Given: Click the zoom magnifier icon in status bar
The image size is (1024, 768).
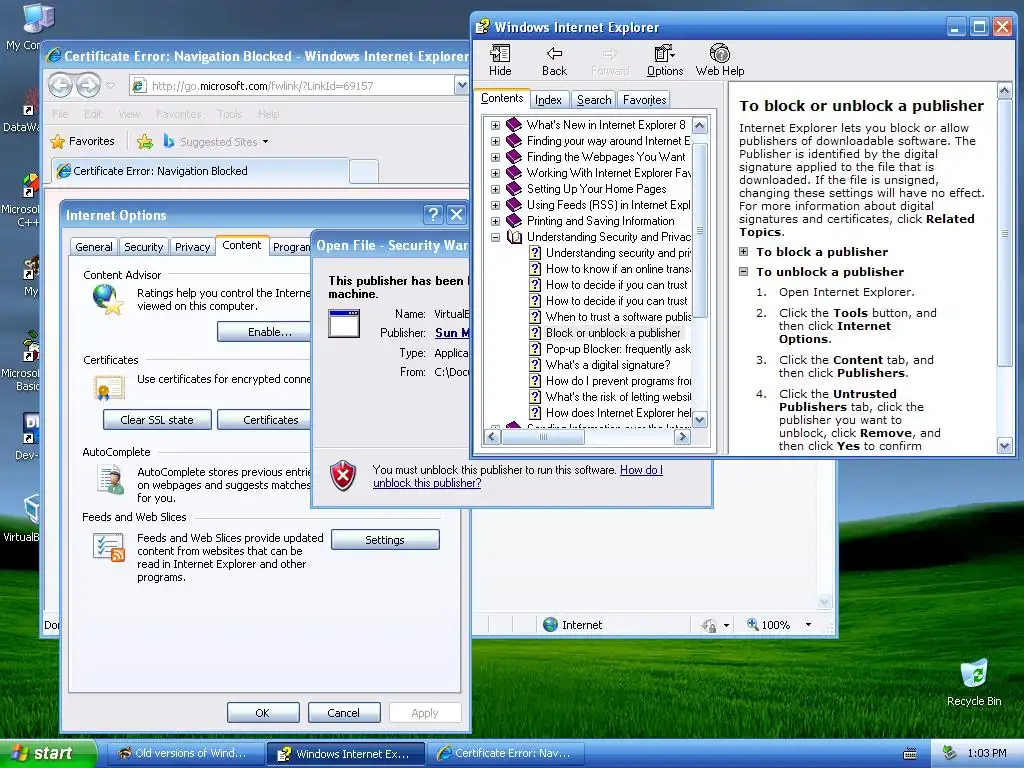Looking at the screenshot, I should click(752, 624).
